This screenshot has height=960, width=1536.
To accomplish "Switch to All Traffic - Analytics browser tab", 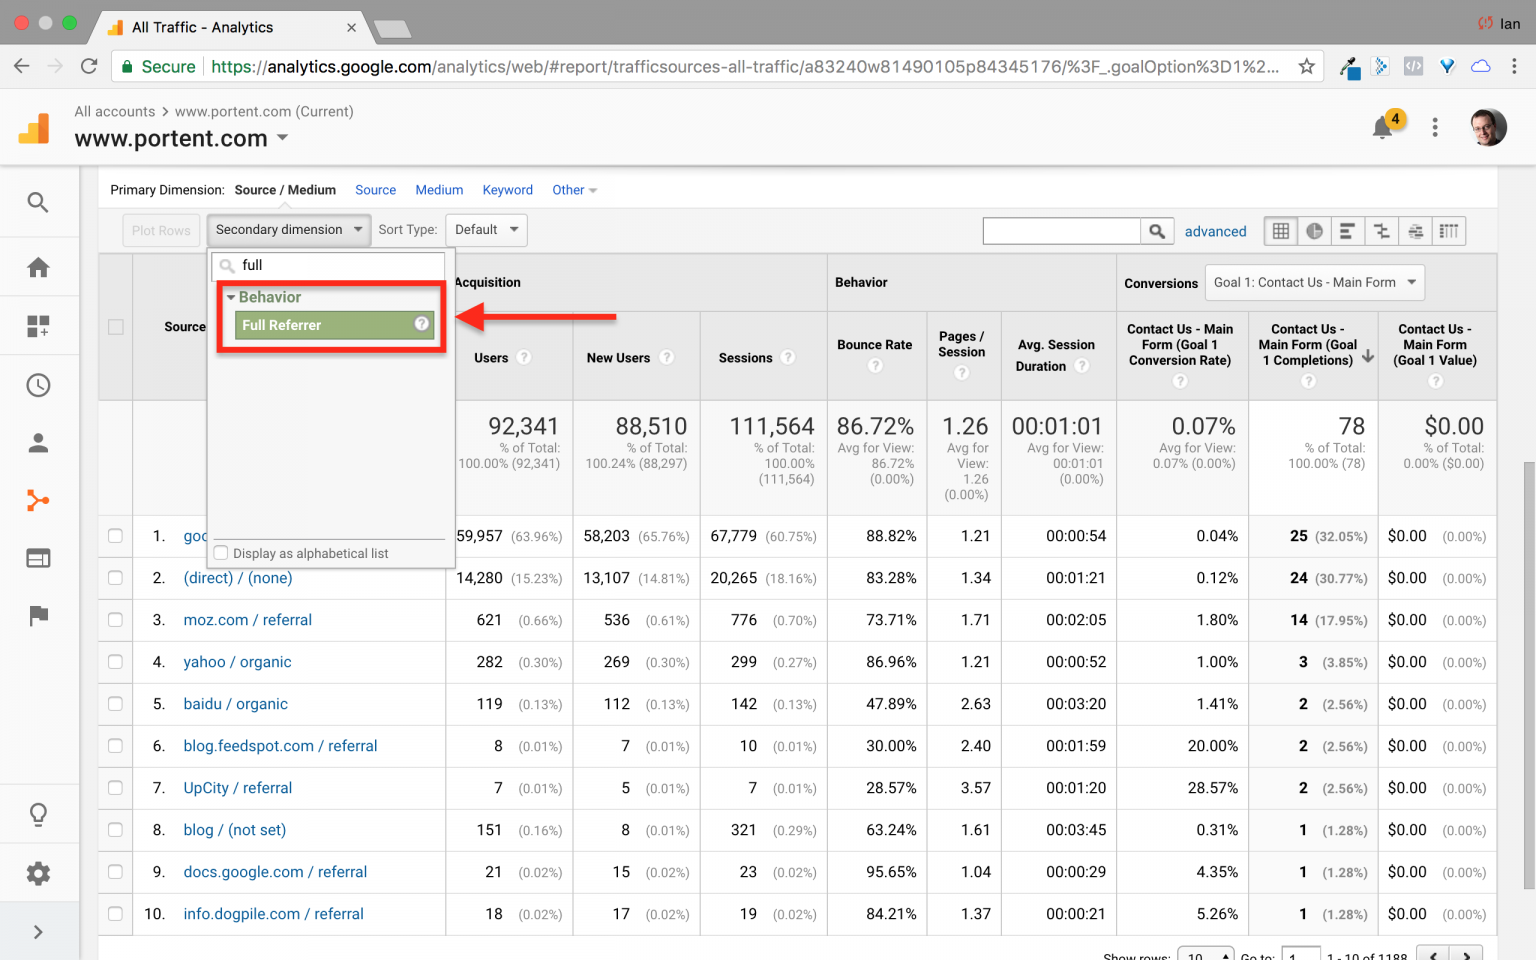I will pyautogui.click(x=230, y=27).
